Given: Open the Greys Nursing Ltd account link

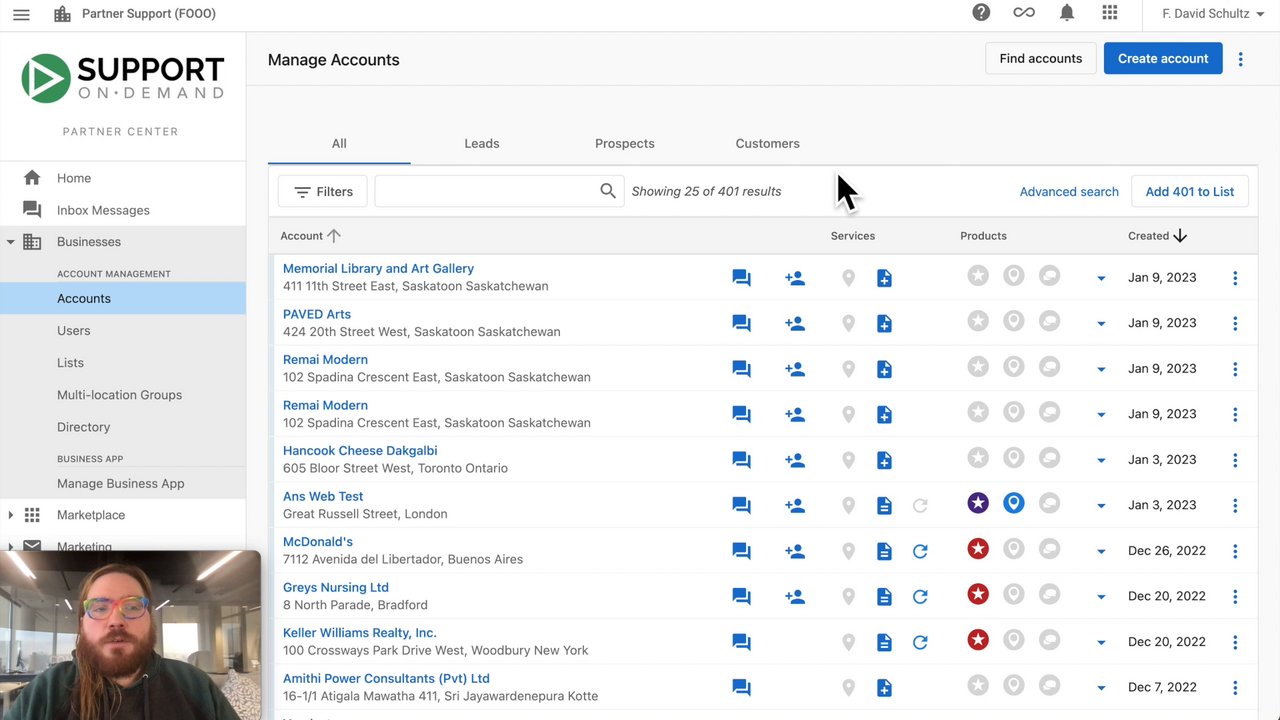Looking at the screenshot, I should (336, 588).
